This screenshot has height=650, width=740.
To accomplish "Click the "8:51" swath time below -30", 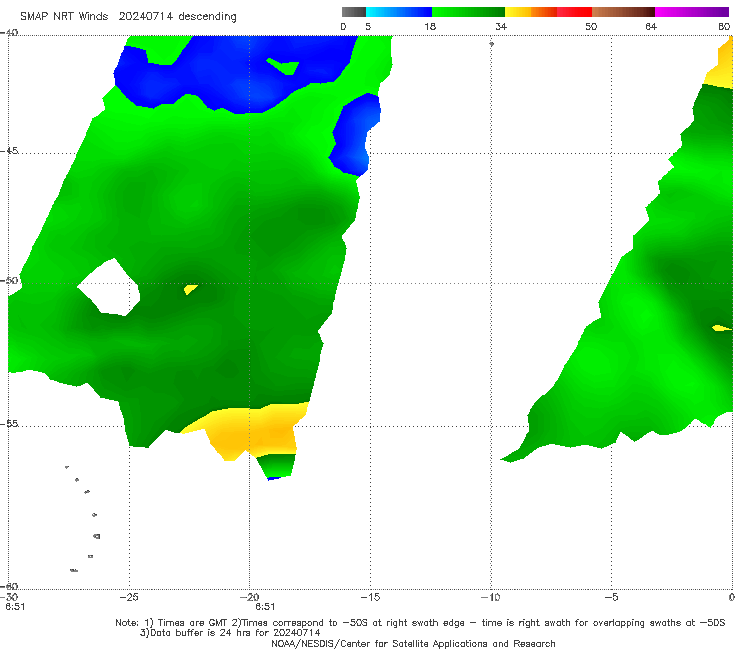I will pos(15,607).
